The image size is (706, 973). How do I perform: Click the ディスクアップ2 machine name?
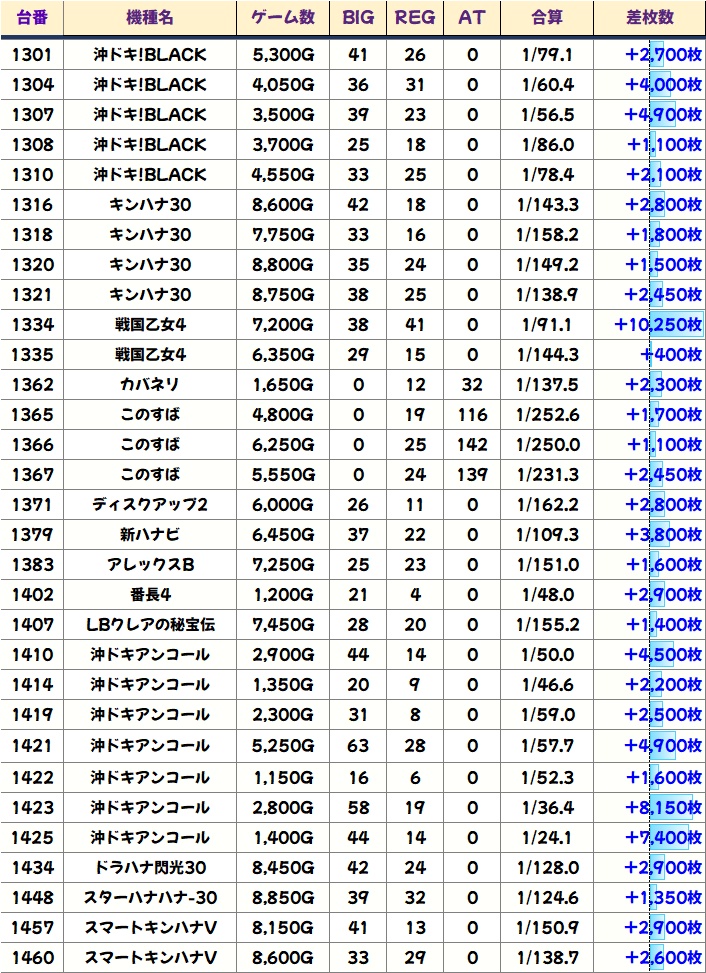(x=150, y=504)
